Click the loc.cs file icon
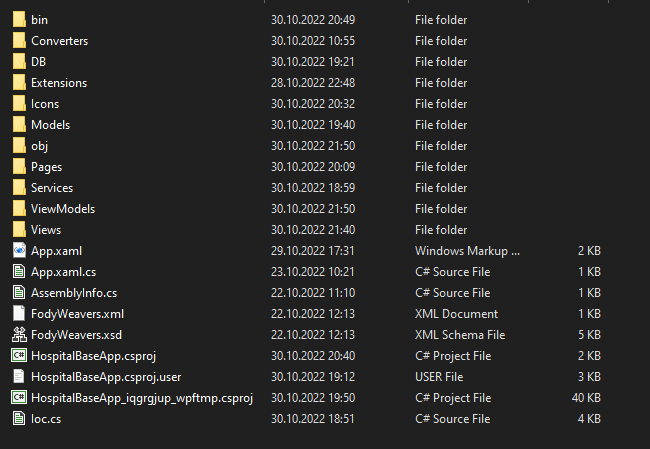Image resolution: width=650 pixels, height=449 pixels. 18,419
